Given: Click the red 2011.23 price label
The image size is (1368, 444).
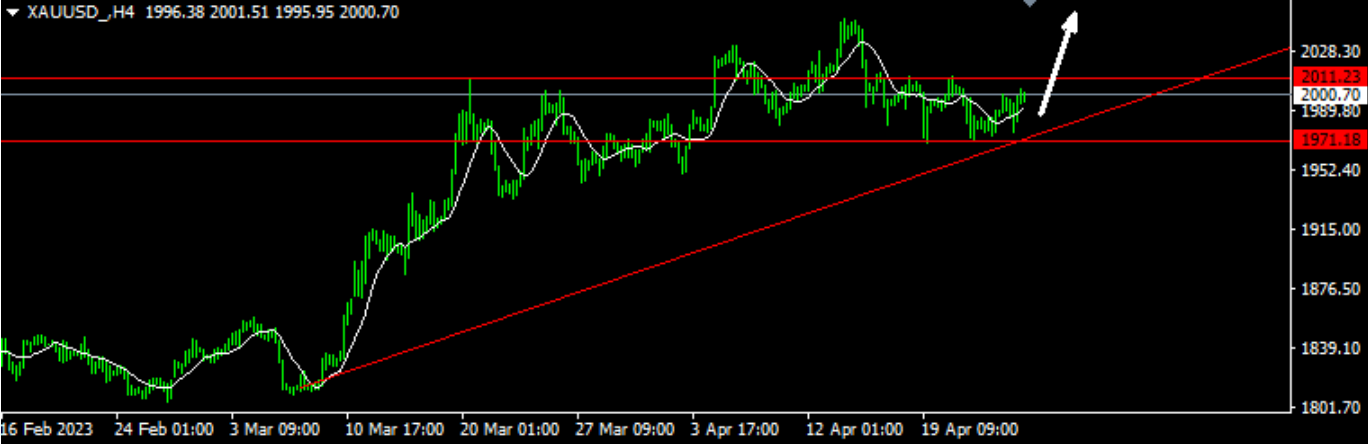Looking at the screenshot, I should tap(1329, 77).
